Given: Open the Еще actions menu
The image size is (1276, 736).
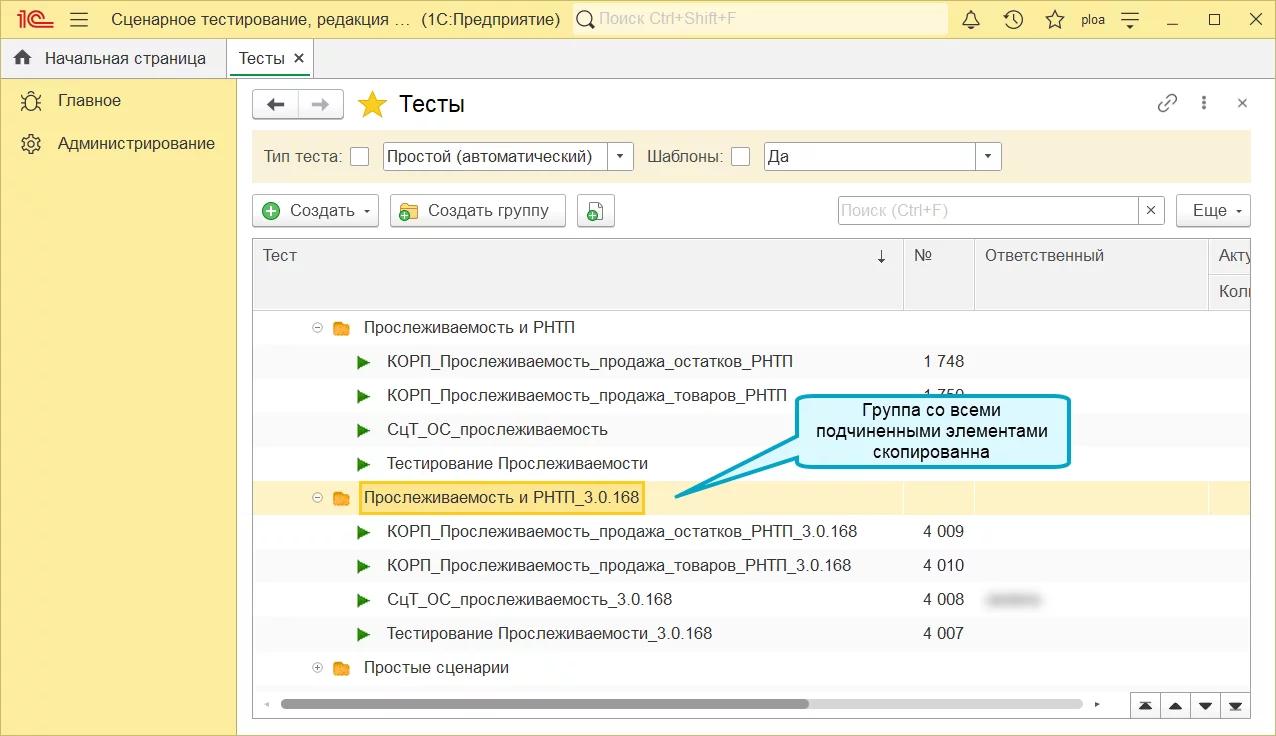Looking at the screenshot, I should coord(1213,211).
